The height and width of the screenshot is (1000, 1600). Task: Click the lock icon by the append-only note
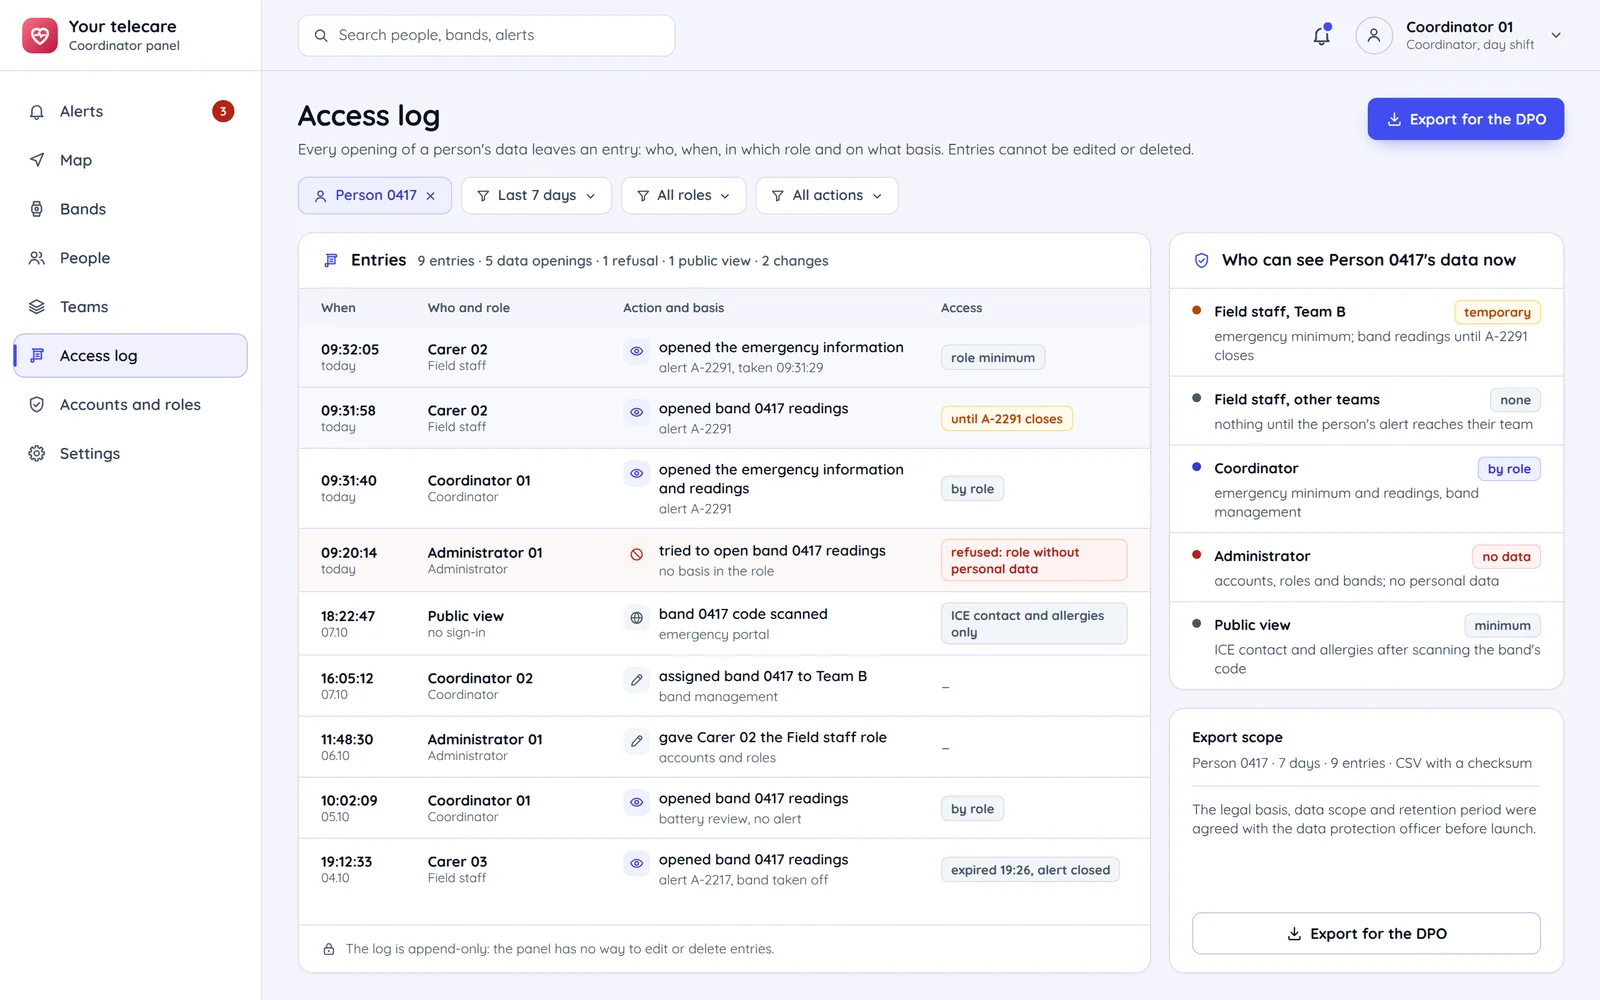pyautogui.click(x=328, y=949)
